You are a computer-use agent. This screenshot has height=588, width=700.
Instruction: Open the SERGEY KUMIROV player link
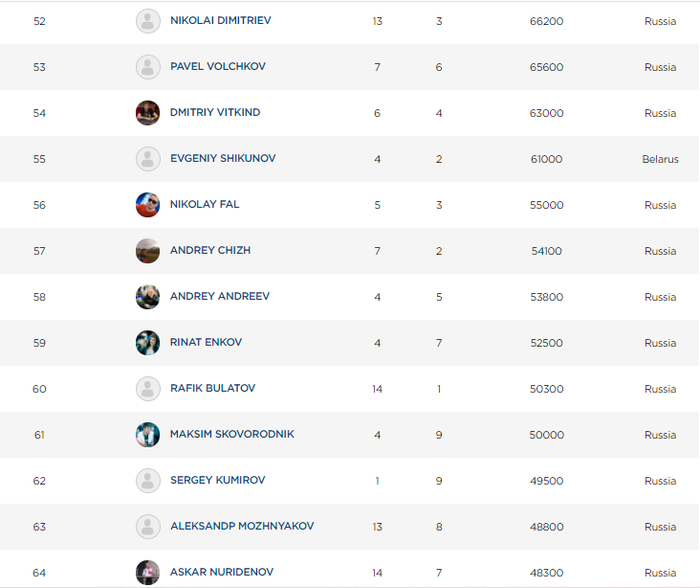click(x=217, y=481)
